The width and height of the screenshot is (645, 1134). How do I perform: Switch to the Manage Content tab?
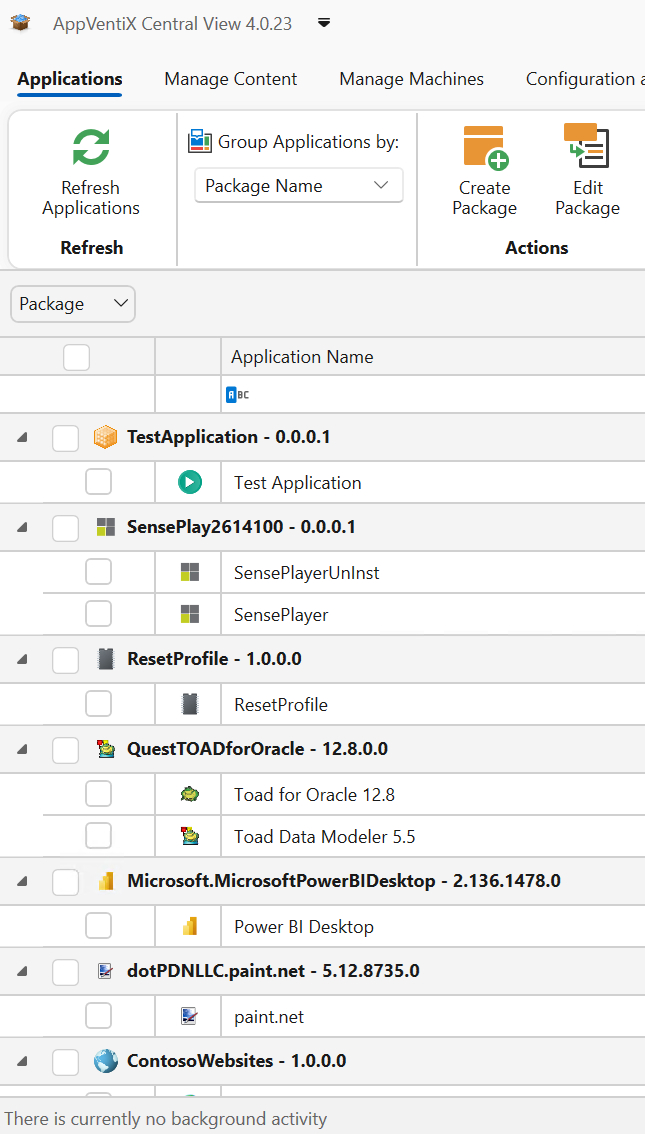230,79
